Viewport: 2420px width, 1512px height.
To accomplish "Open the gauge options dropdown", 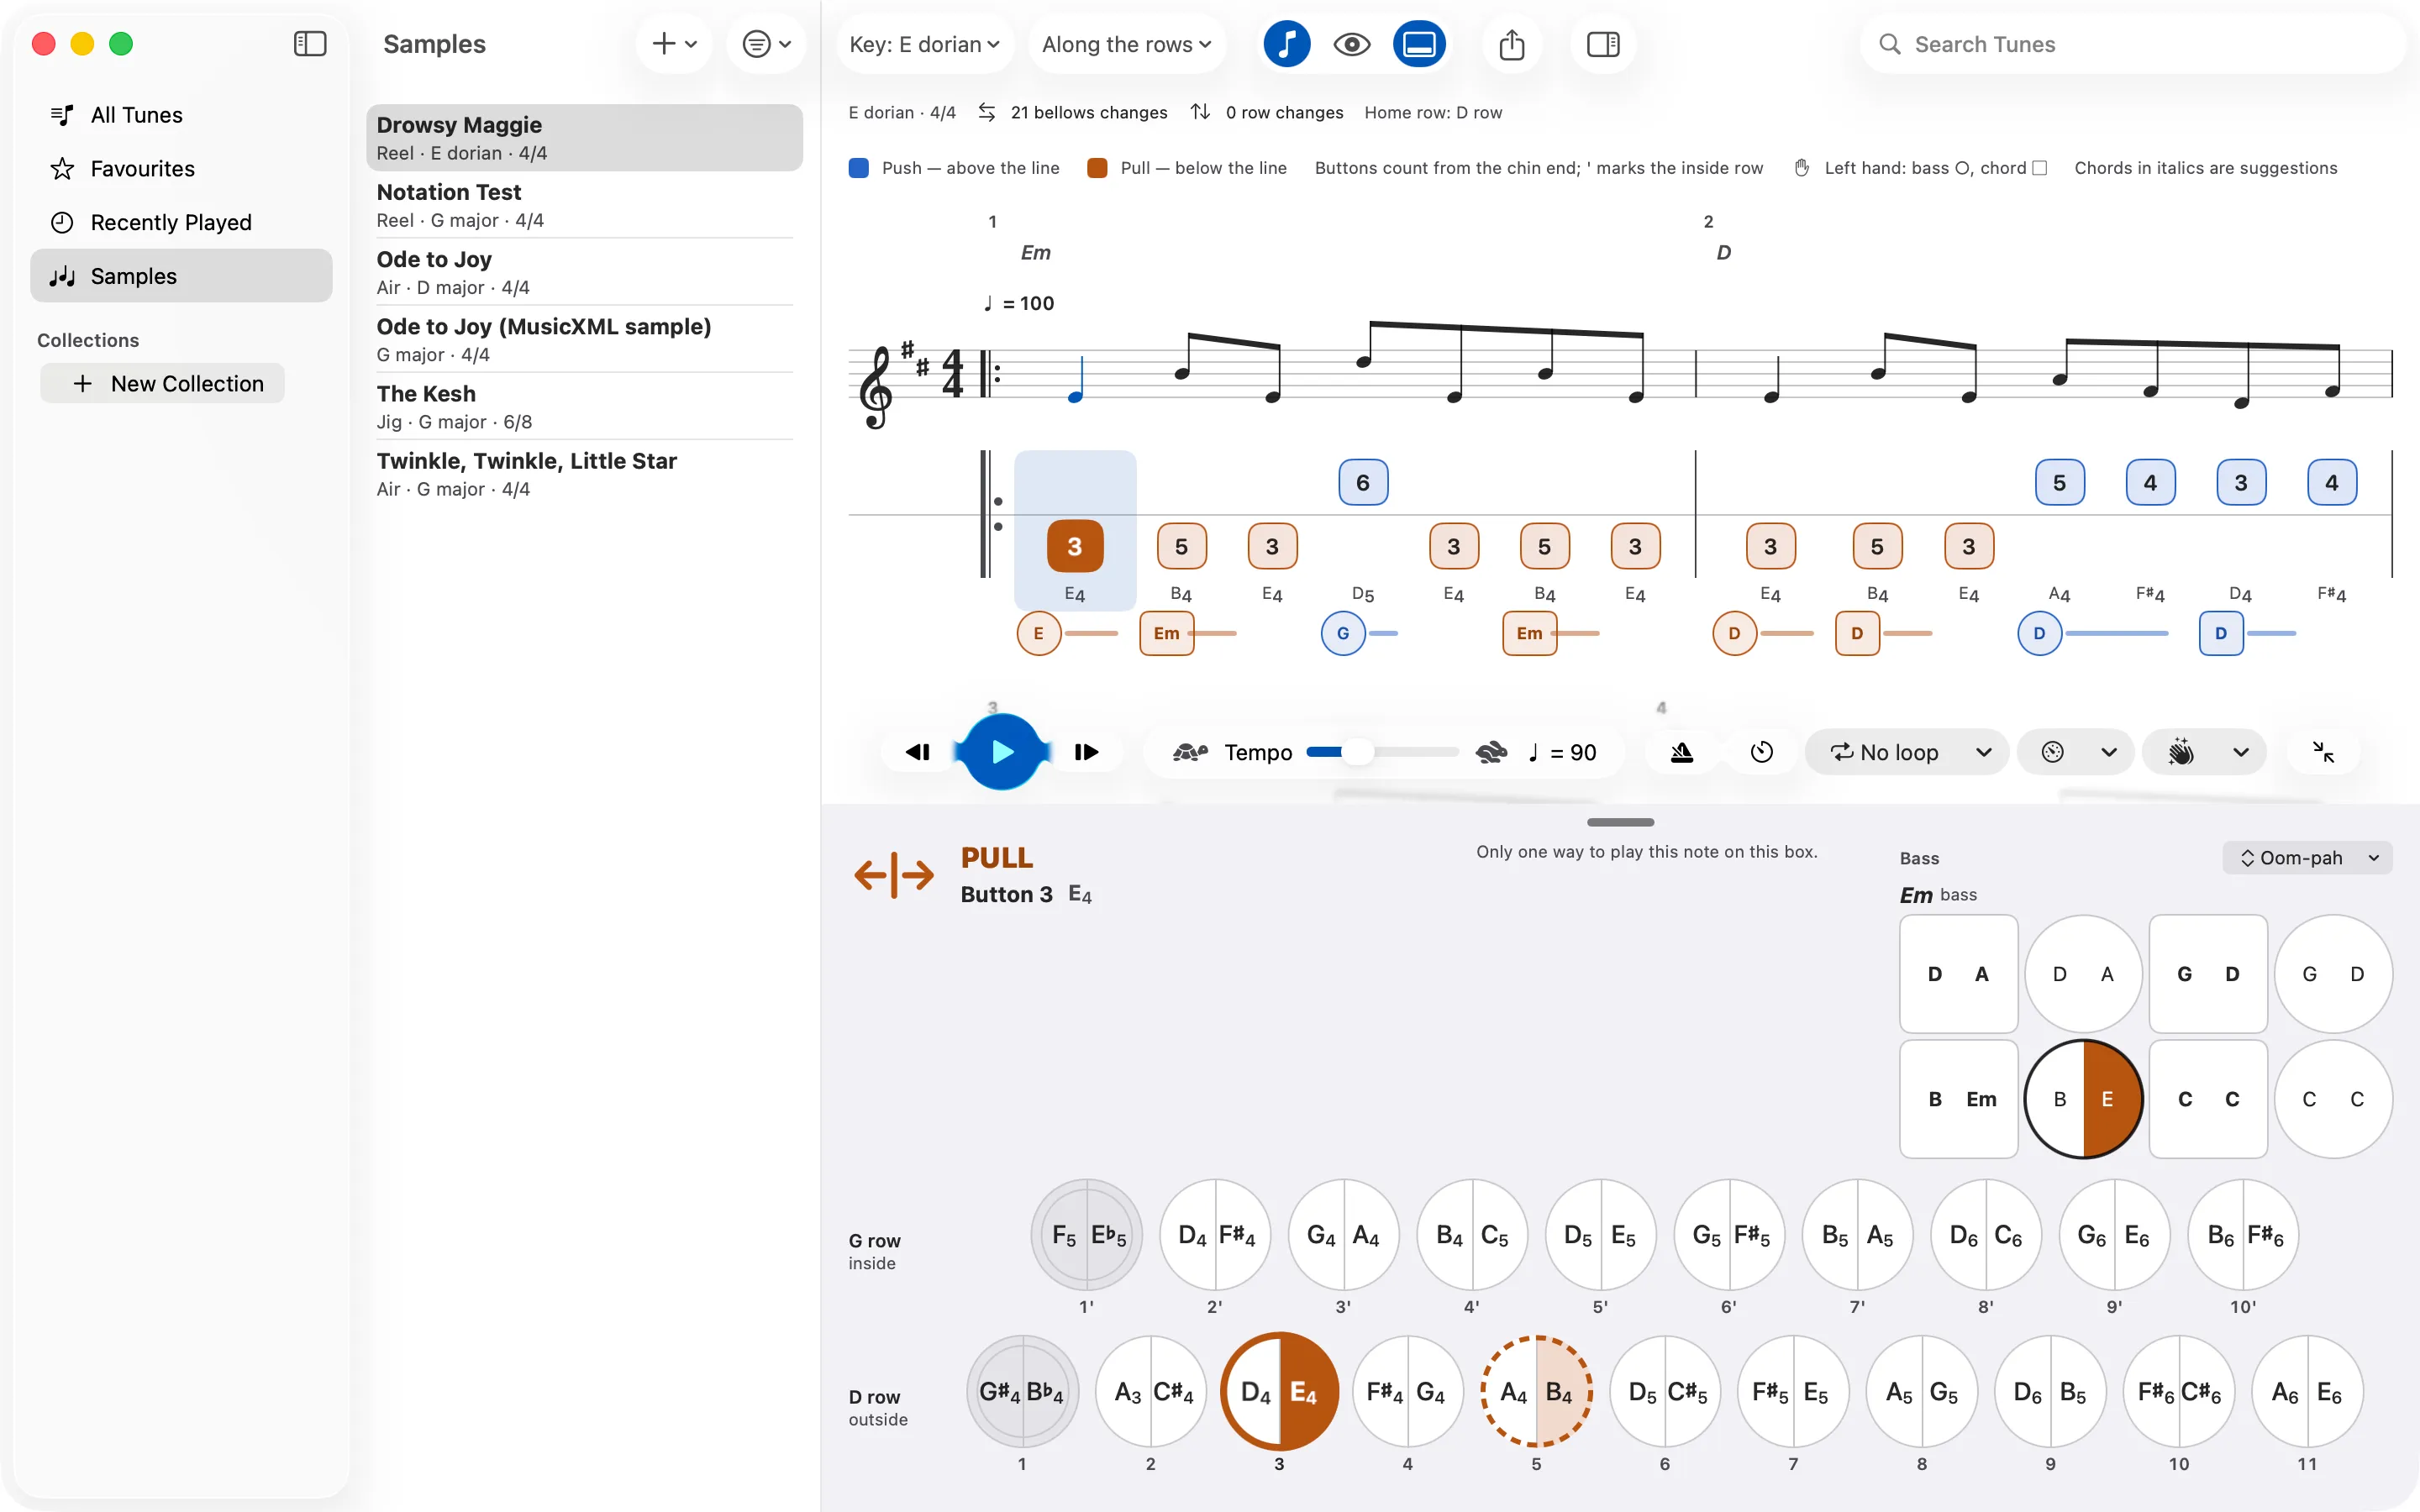I will [x=2075, y=752].
